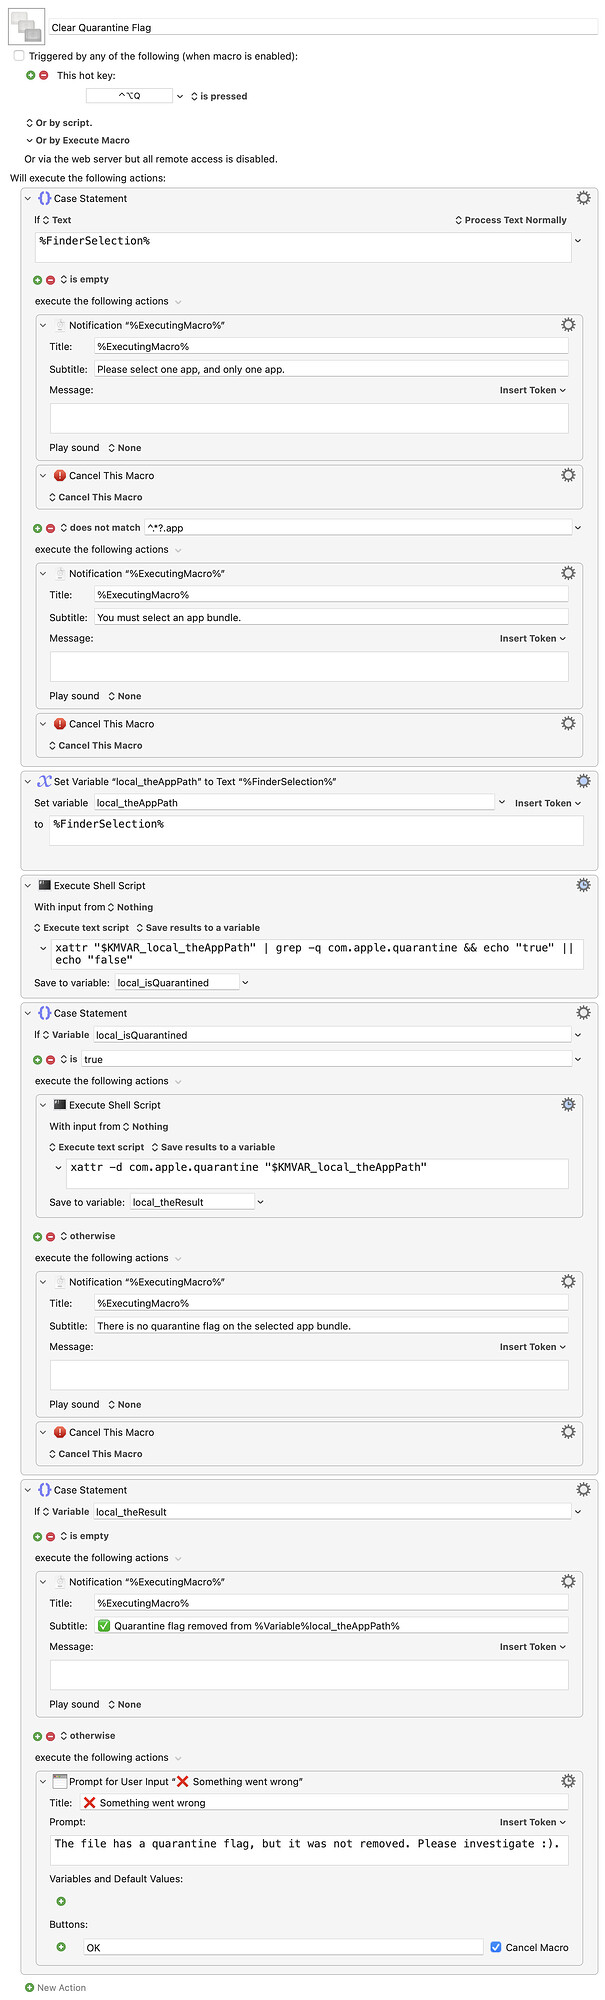Click the terminal icon on Execute Shell Script
This screenshot has width=605, height=2000.
43,885
